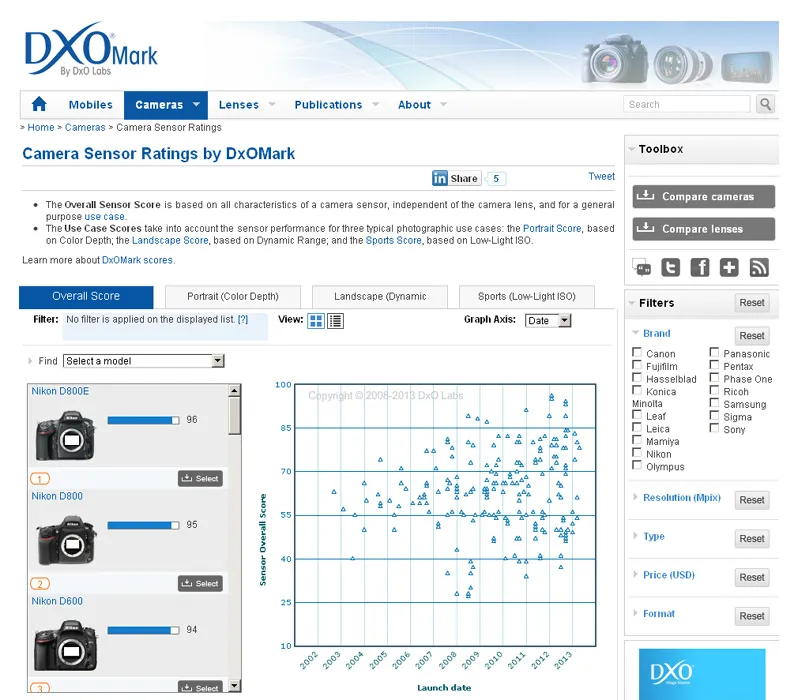Check the Sony brand filter
Viewport: 800px width, 700px height.
coord(714,428)
